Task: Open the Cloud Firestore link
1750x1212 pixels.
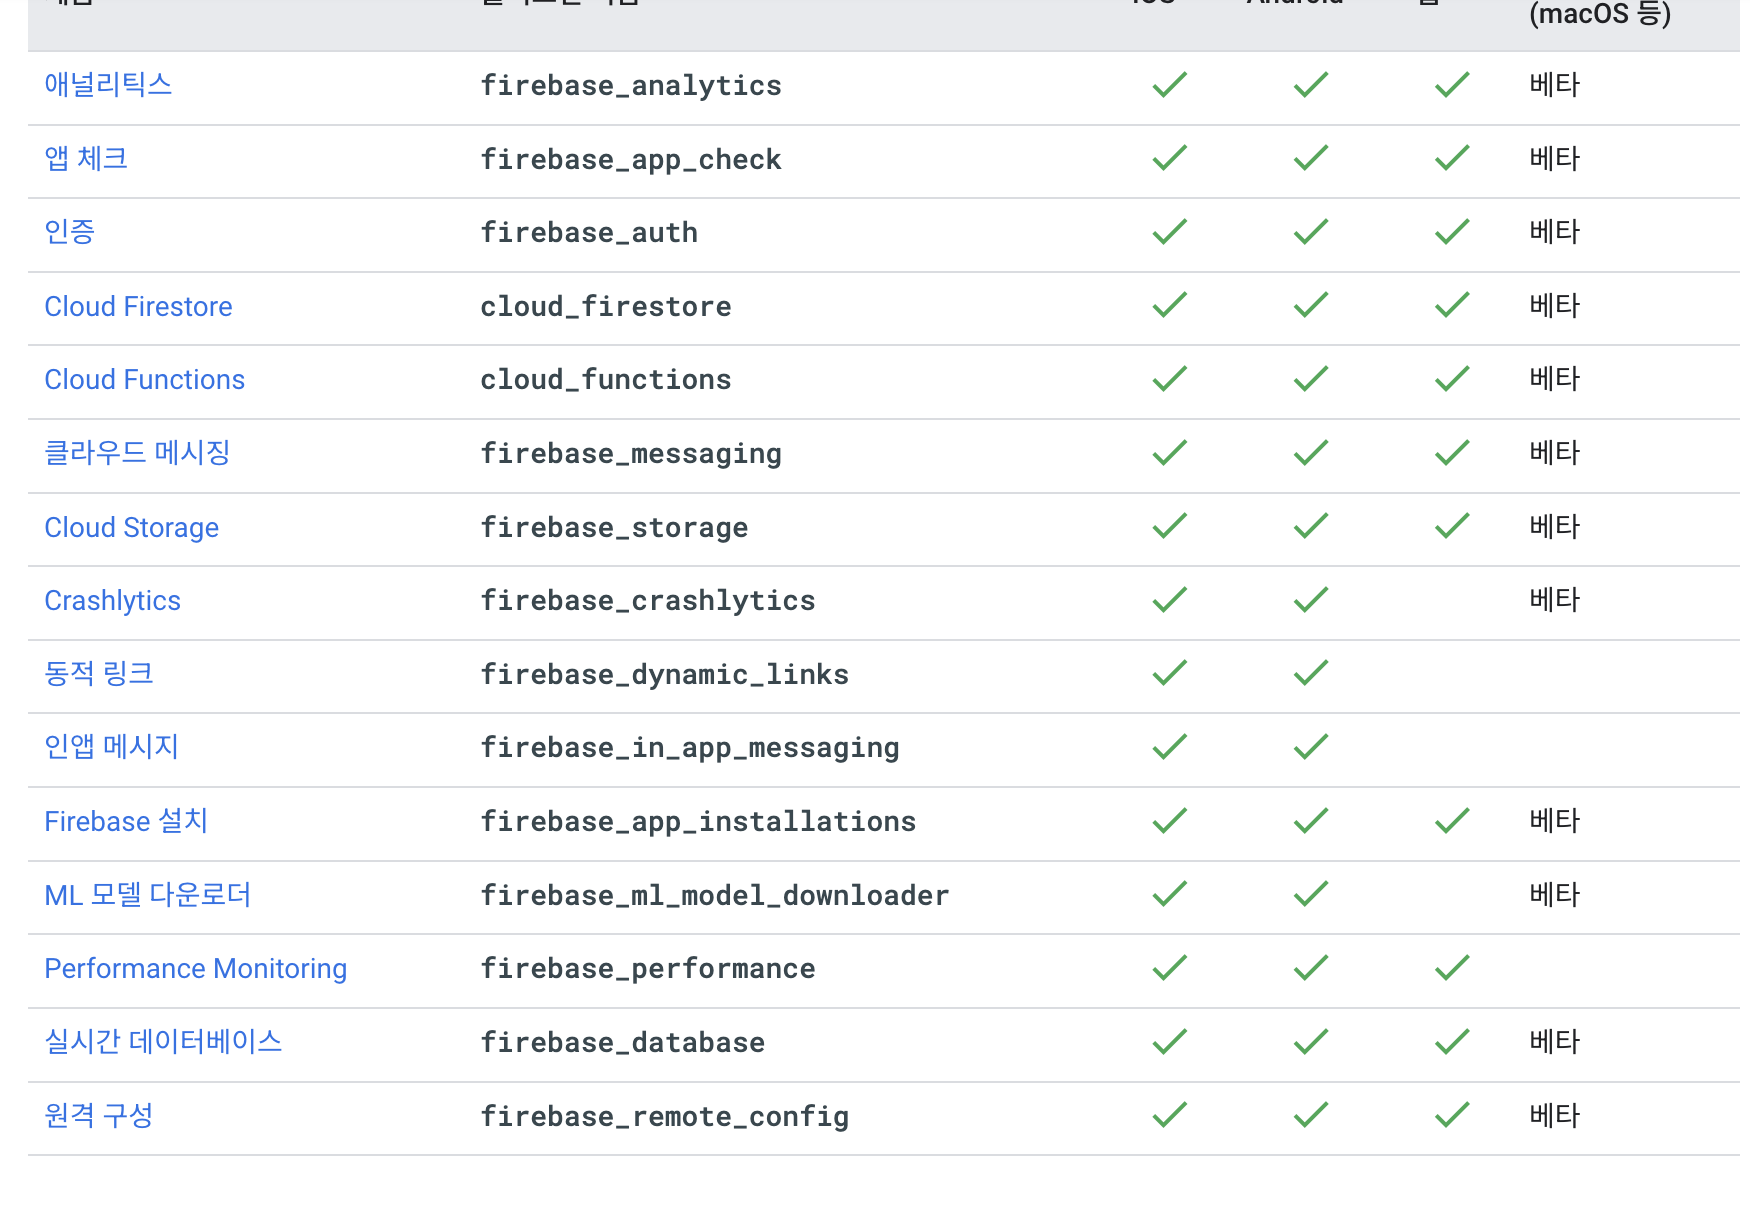Action: [138, 306]
